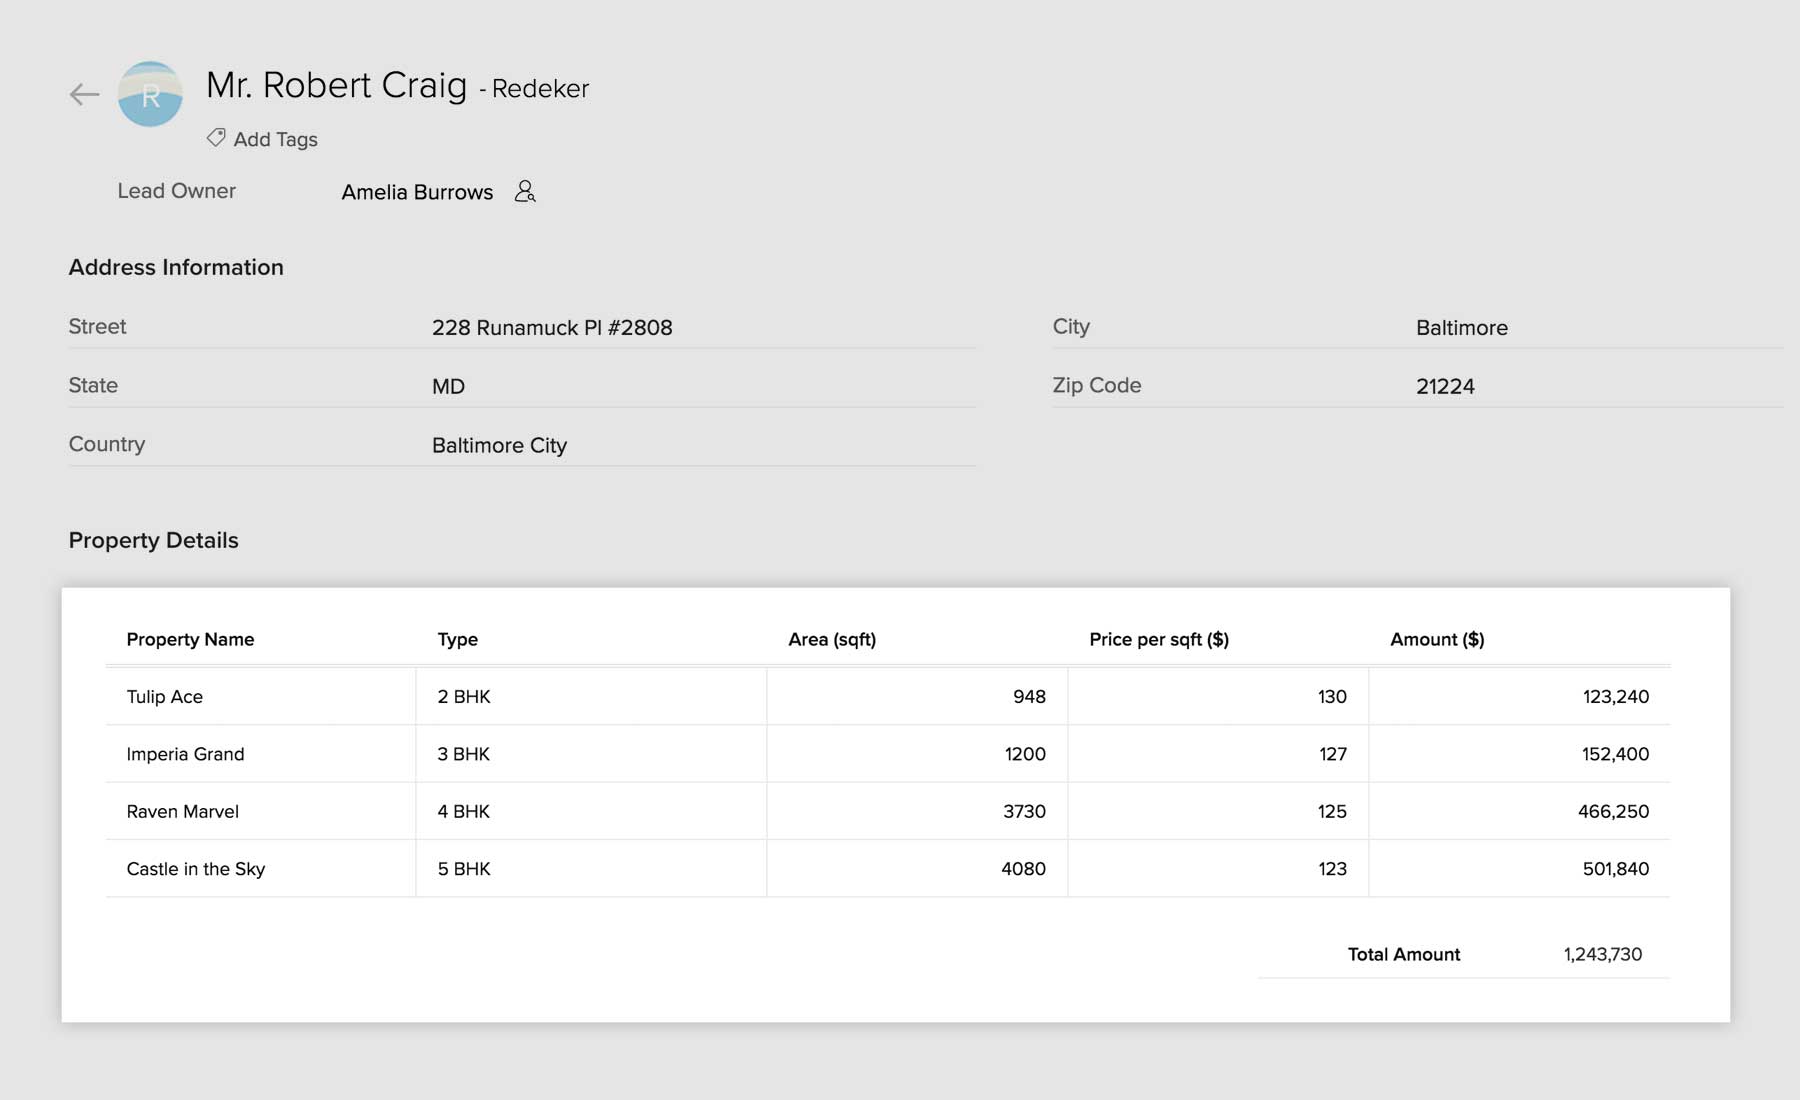This screenshot has height=1100, width=1800.
Task: Click the area value 3730
Action: pos(1024,812)
